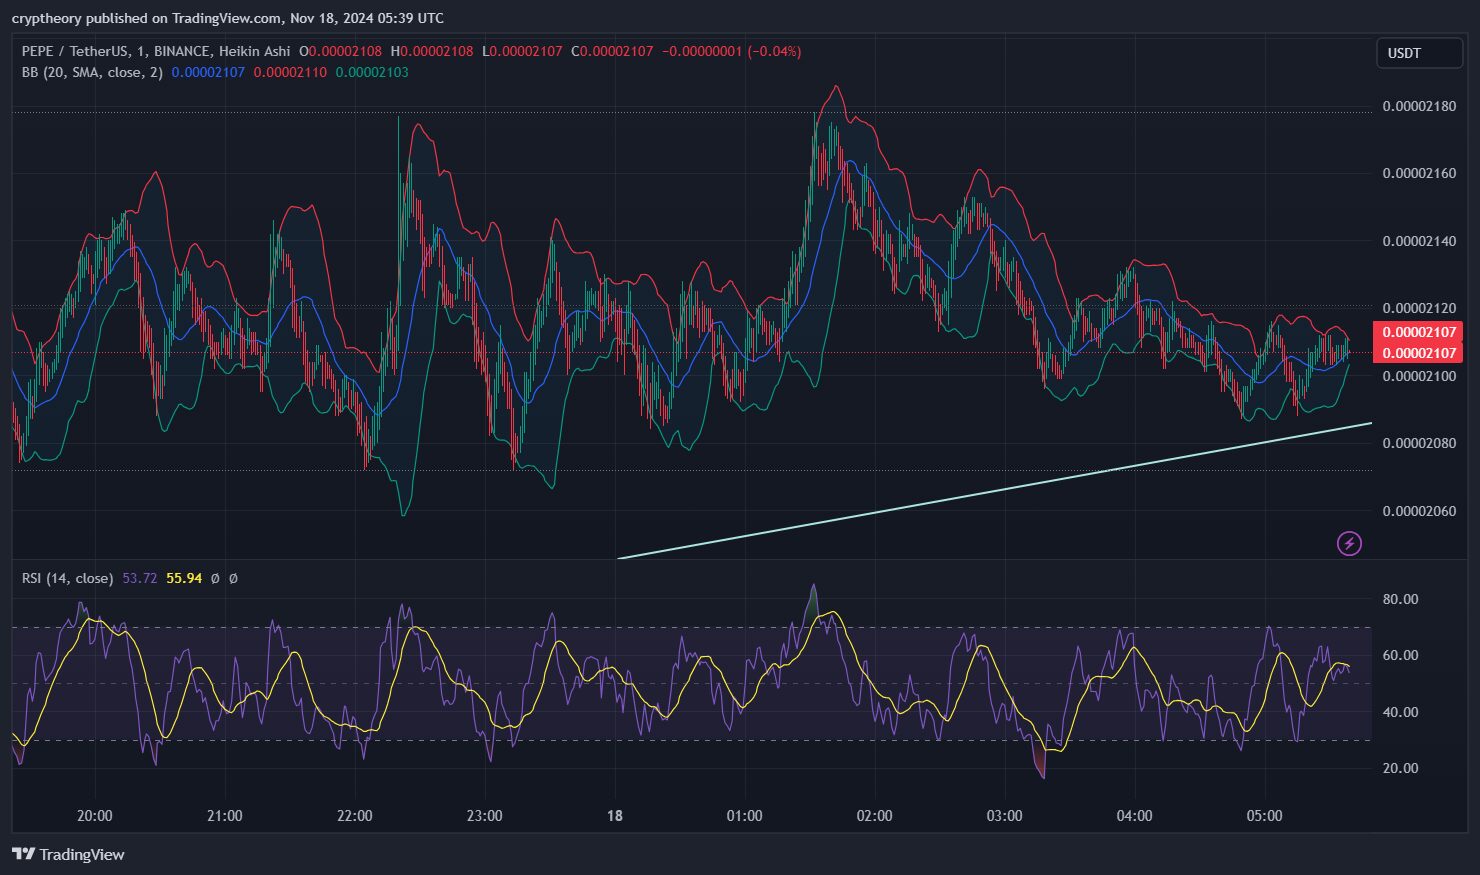Click the yellow RSI average value 55.94

pyautogui.click(x=184, y=578)
